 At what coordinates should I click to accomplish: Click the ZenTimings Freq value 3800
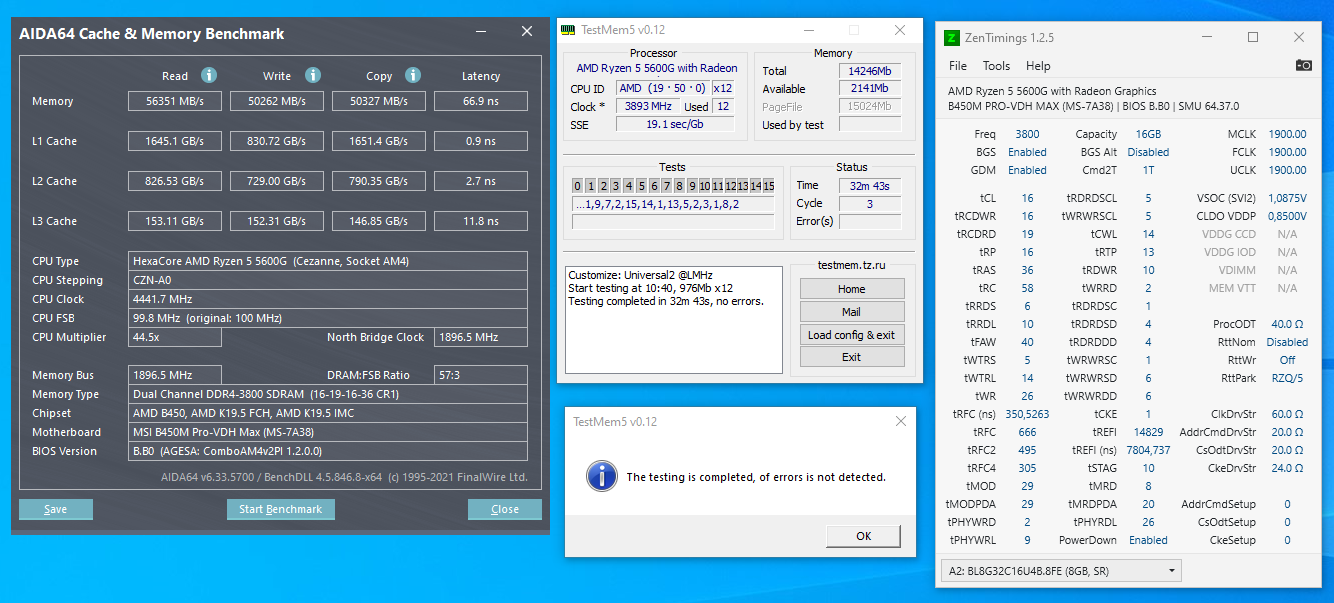pos(1027,134)
